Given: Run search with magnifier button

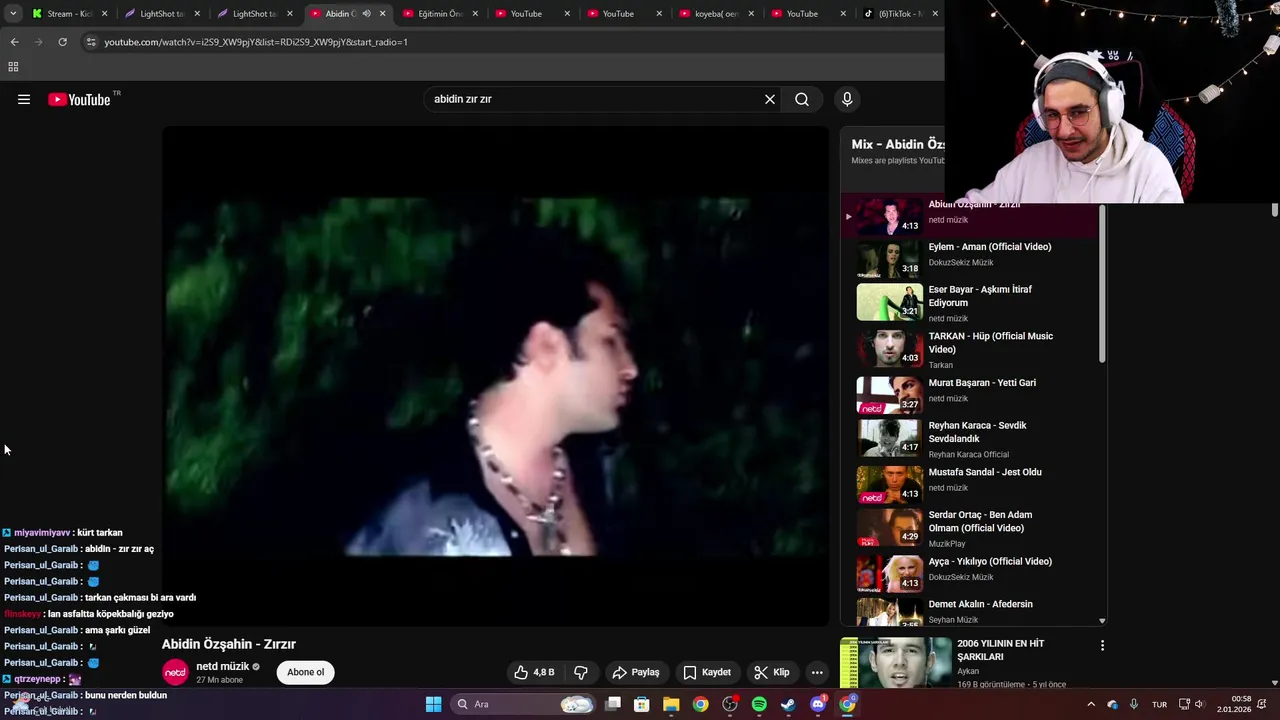Looking at the screenshot, I should click(802, 99).
